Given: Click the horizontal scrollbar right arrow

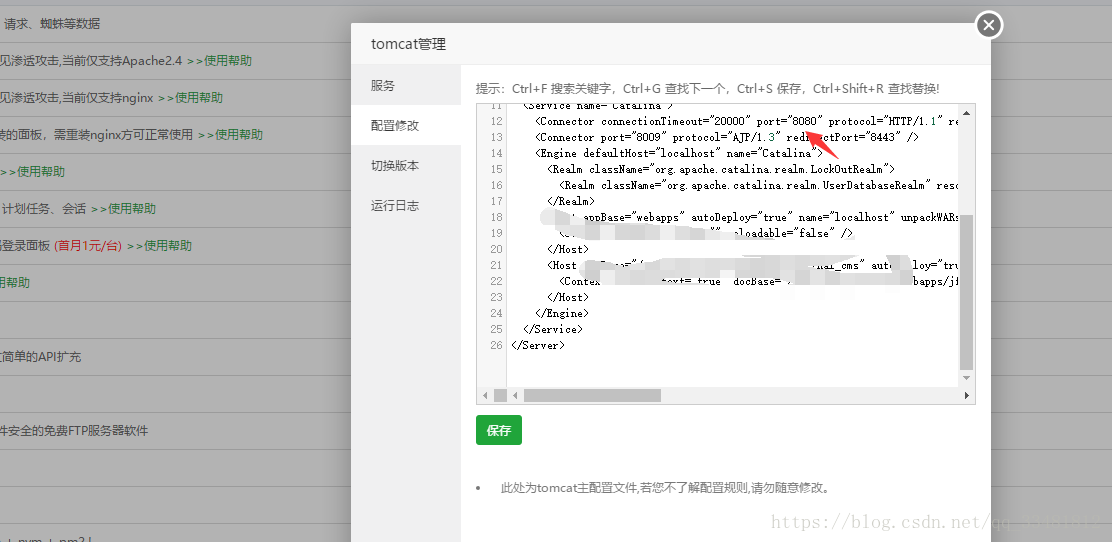Looking at the screenshot, I should click(966, 395).
